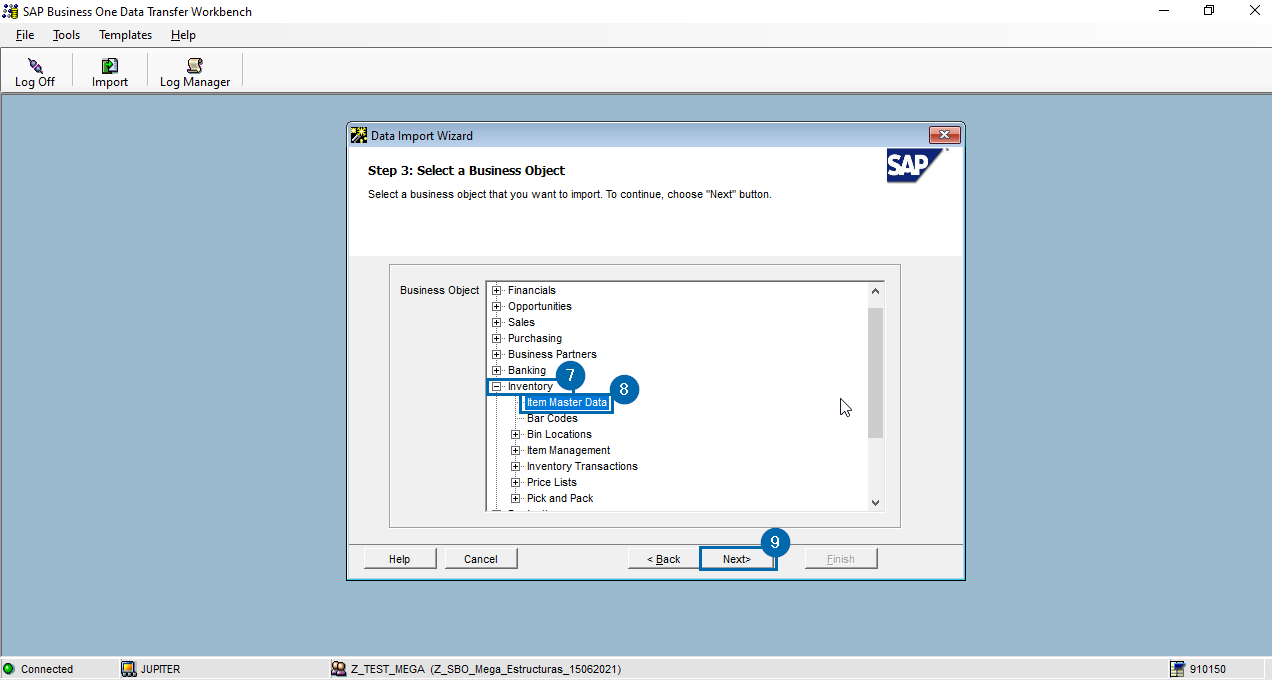Expand the Bin Locations node
The image size is (1272, 680).
tap(516, 434)
